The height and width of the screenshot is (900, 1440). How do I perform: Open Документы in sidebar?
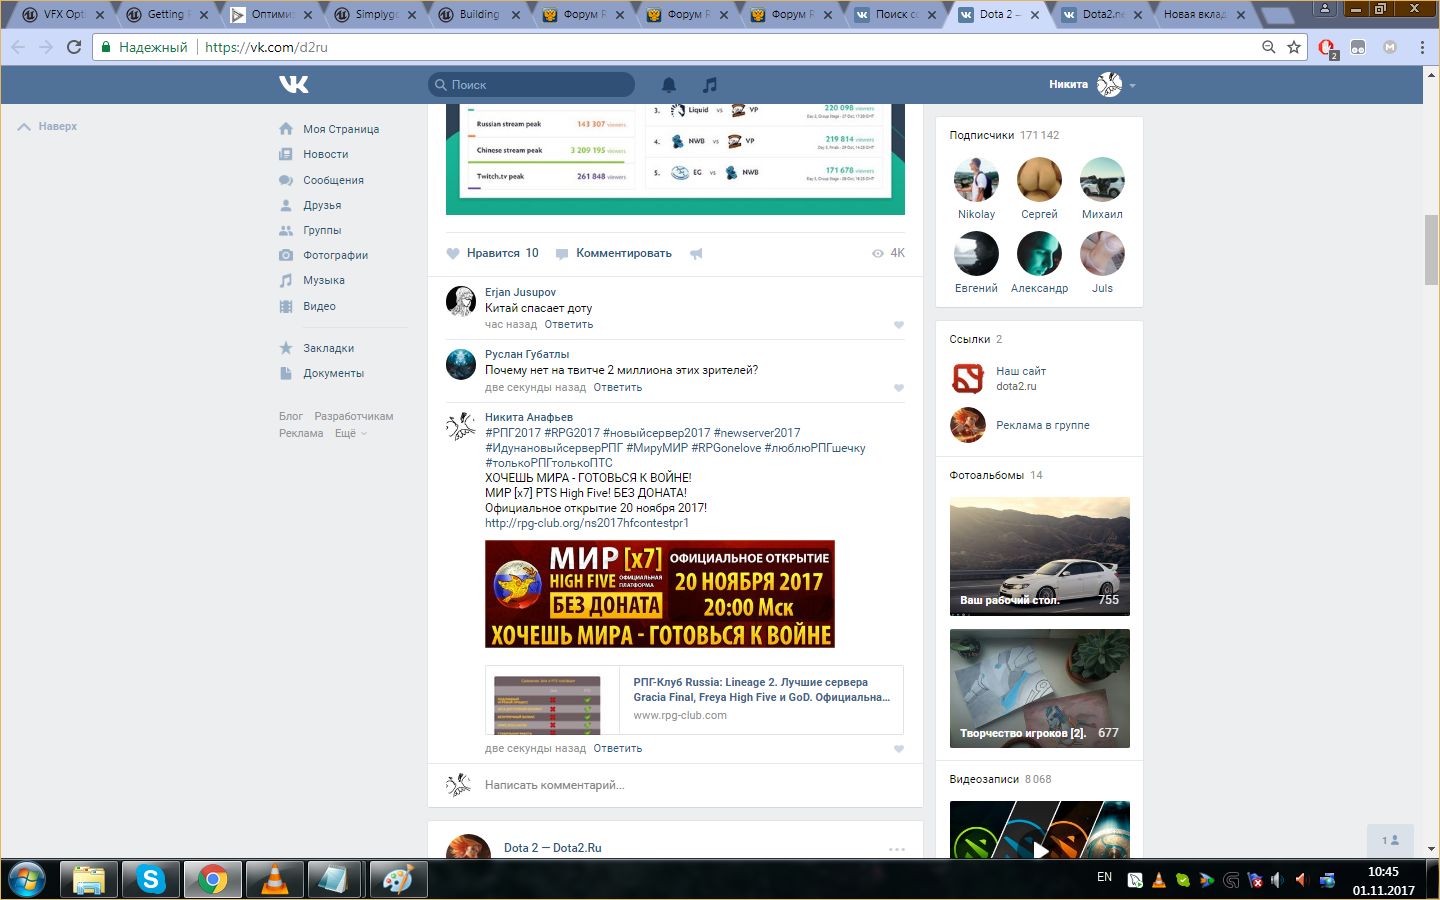[x=333, y=373]
